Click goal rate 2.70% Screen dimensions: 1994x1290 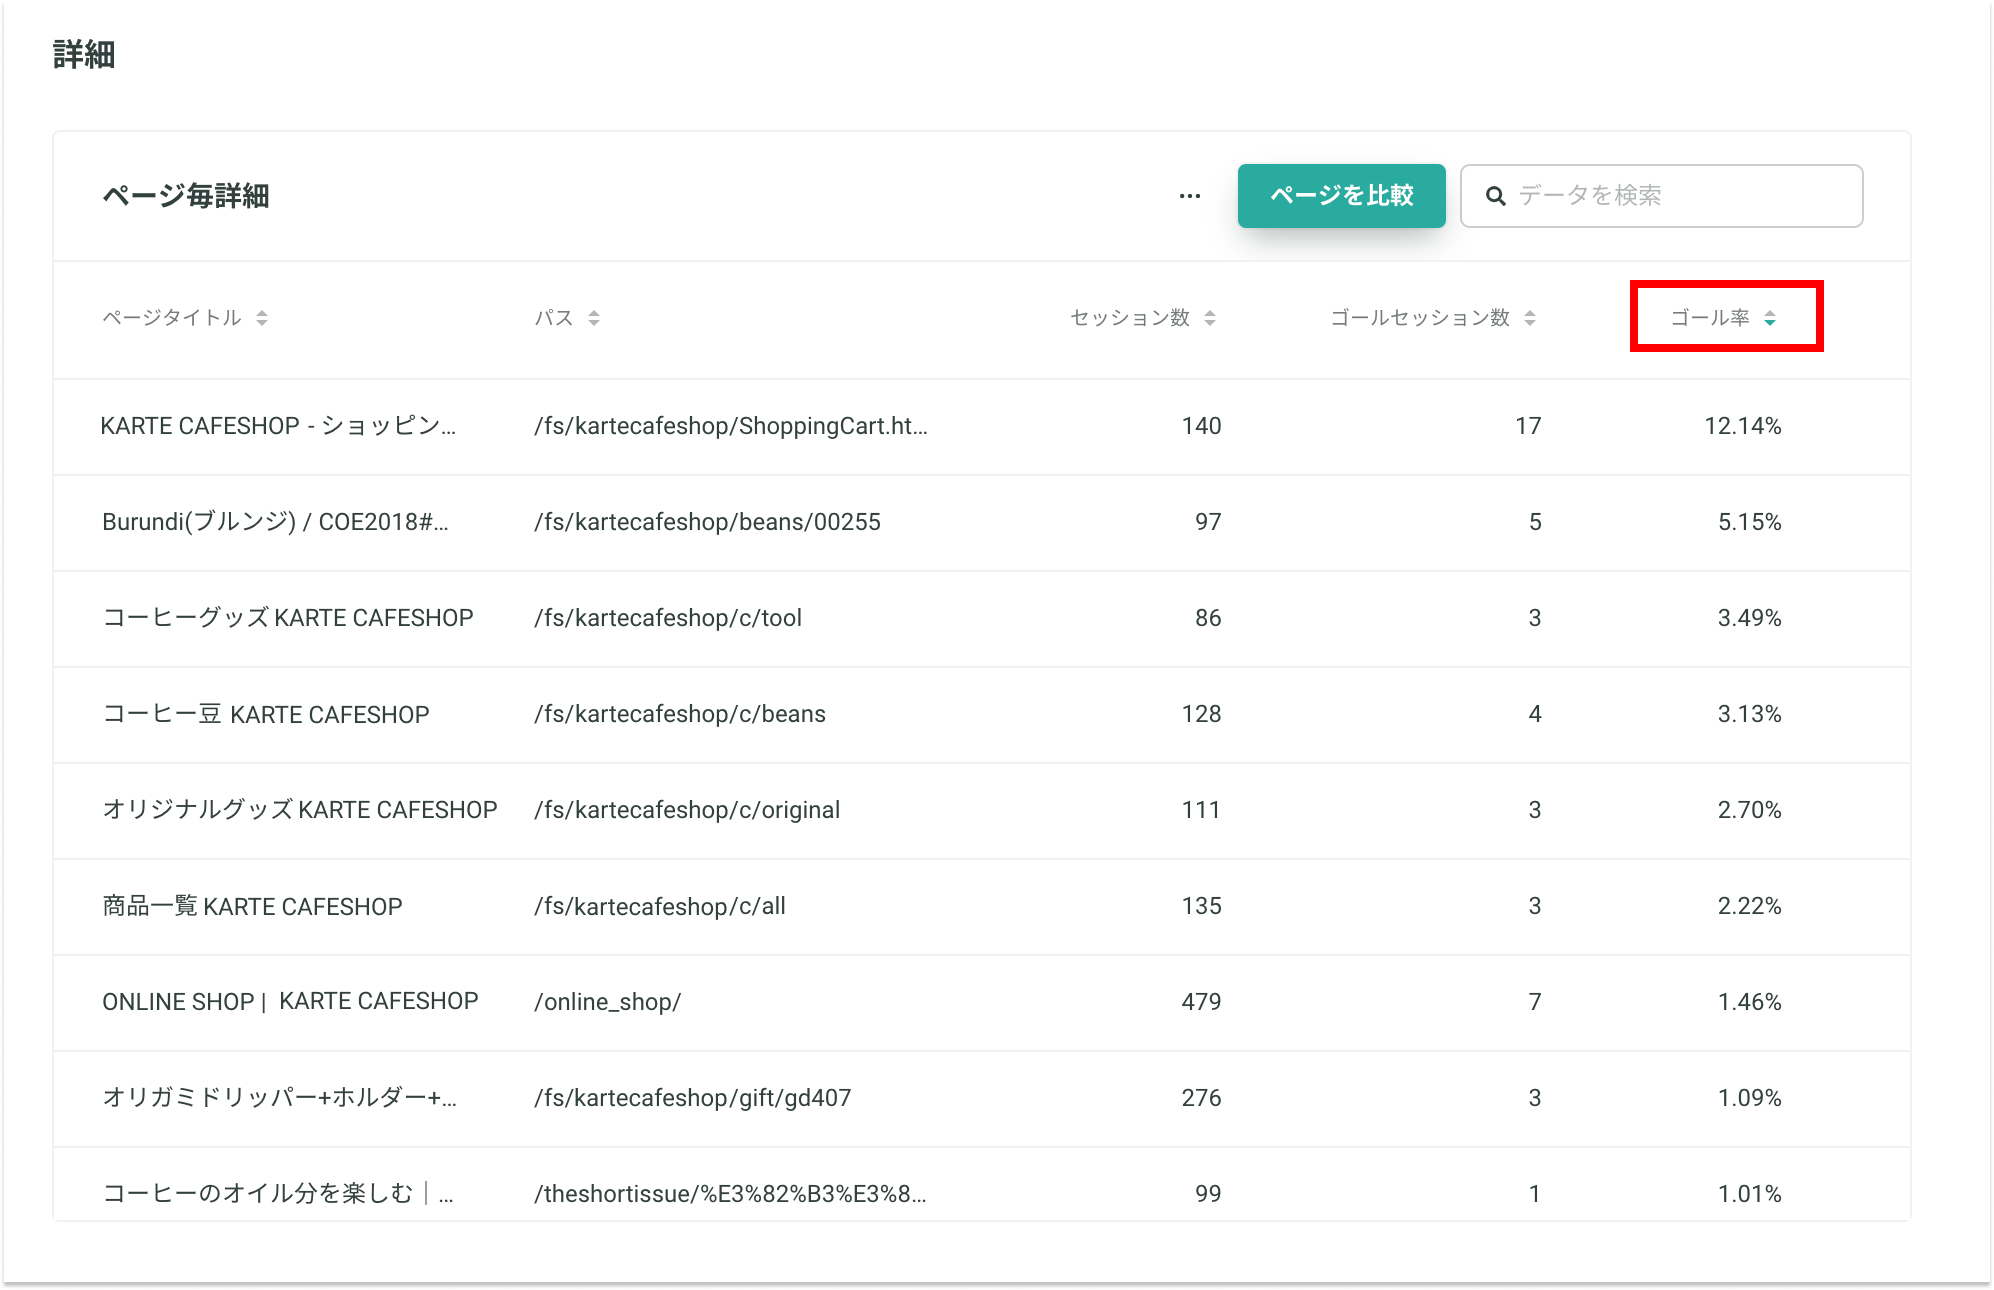pos(1750,810)
